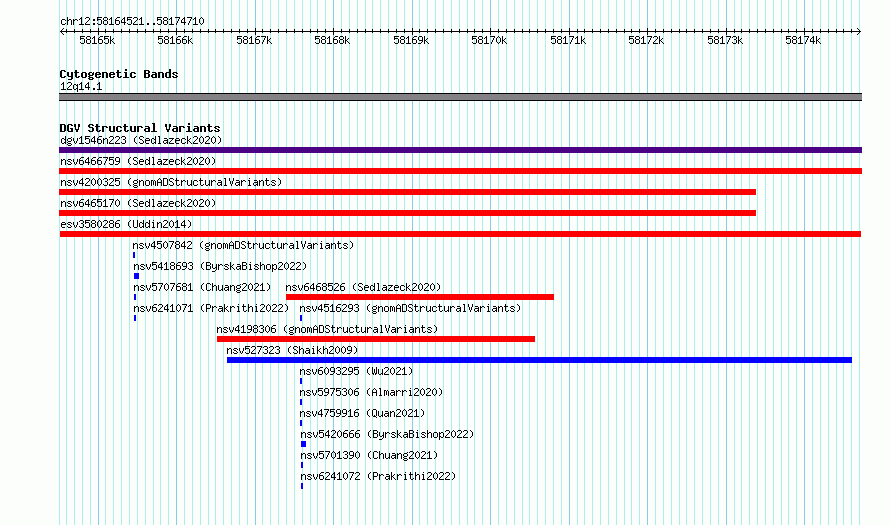The width and height of the screenshot is (890, 525).
Task: Click the 58172k ruler position
Action: (646, 40)
